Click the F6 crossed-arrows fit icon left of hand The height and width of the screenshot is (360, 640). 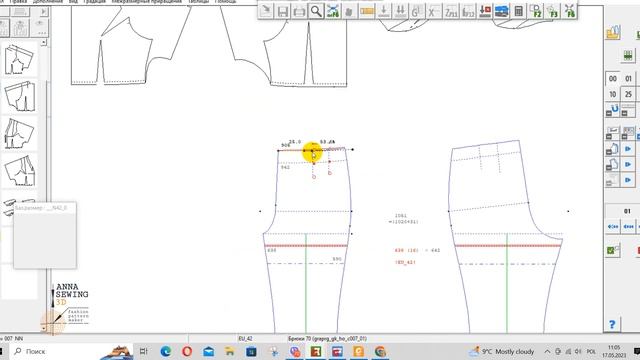(333, 11)
